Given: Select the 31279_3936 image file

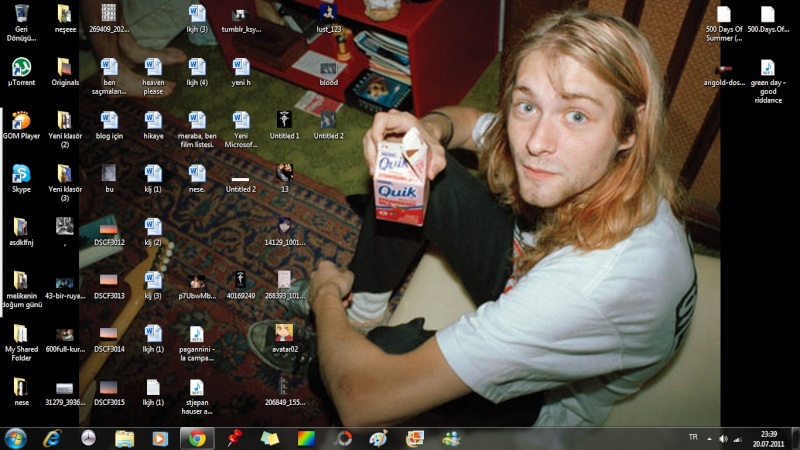Looking at the screenshot, I should 65,391.
